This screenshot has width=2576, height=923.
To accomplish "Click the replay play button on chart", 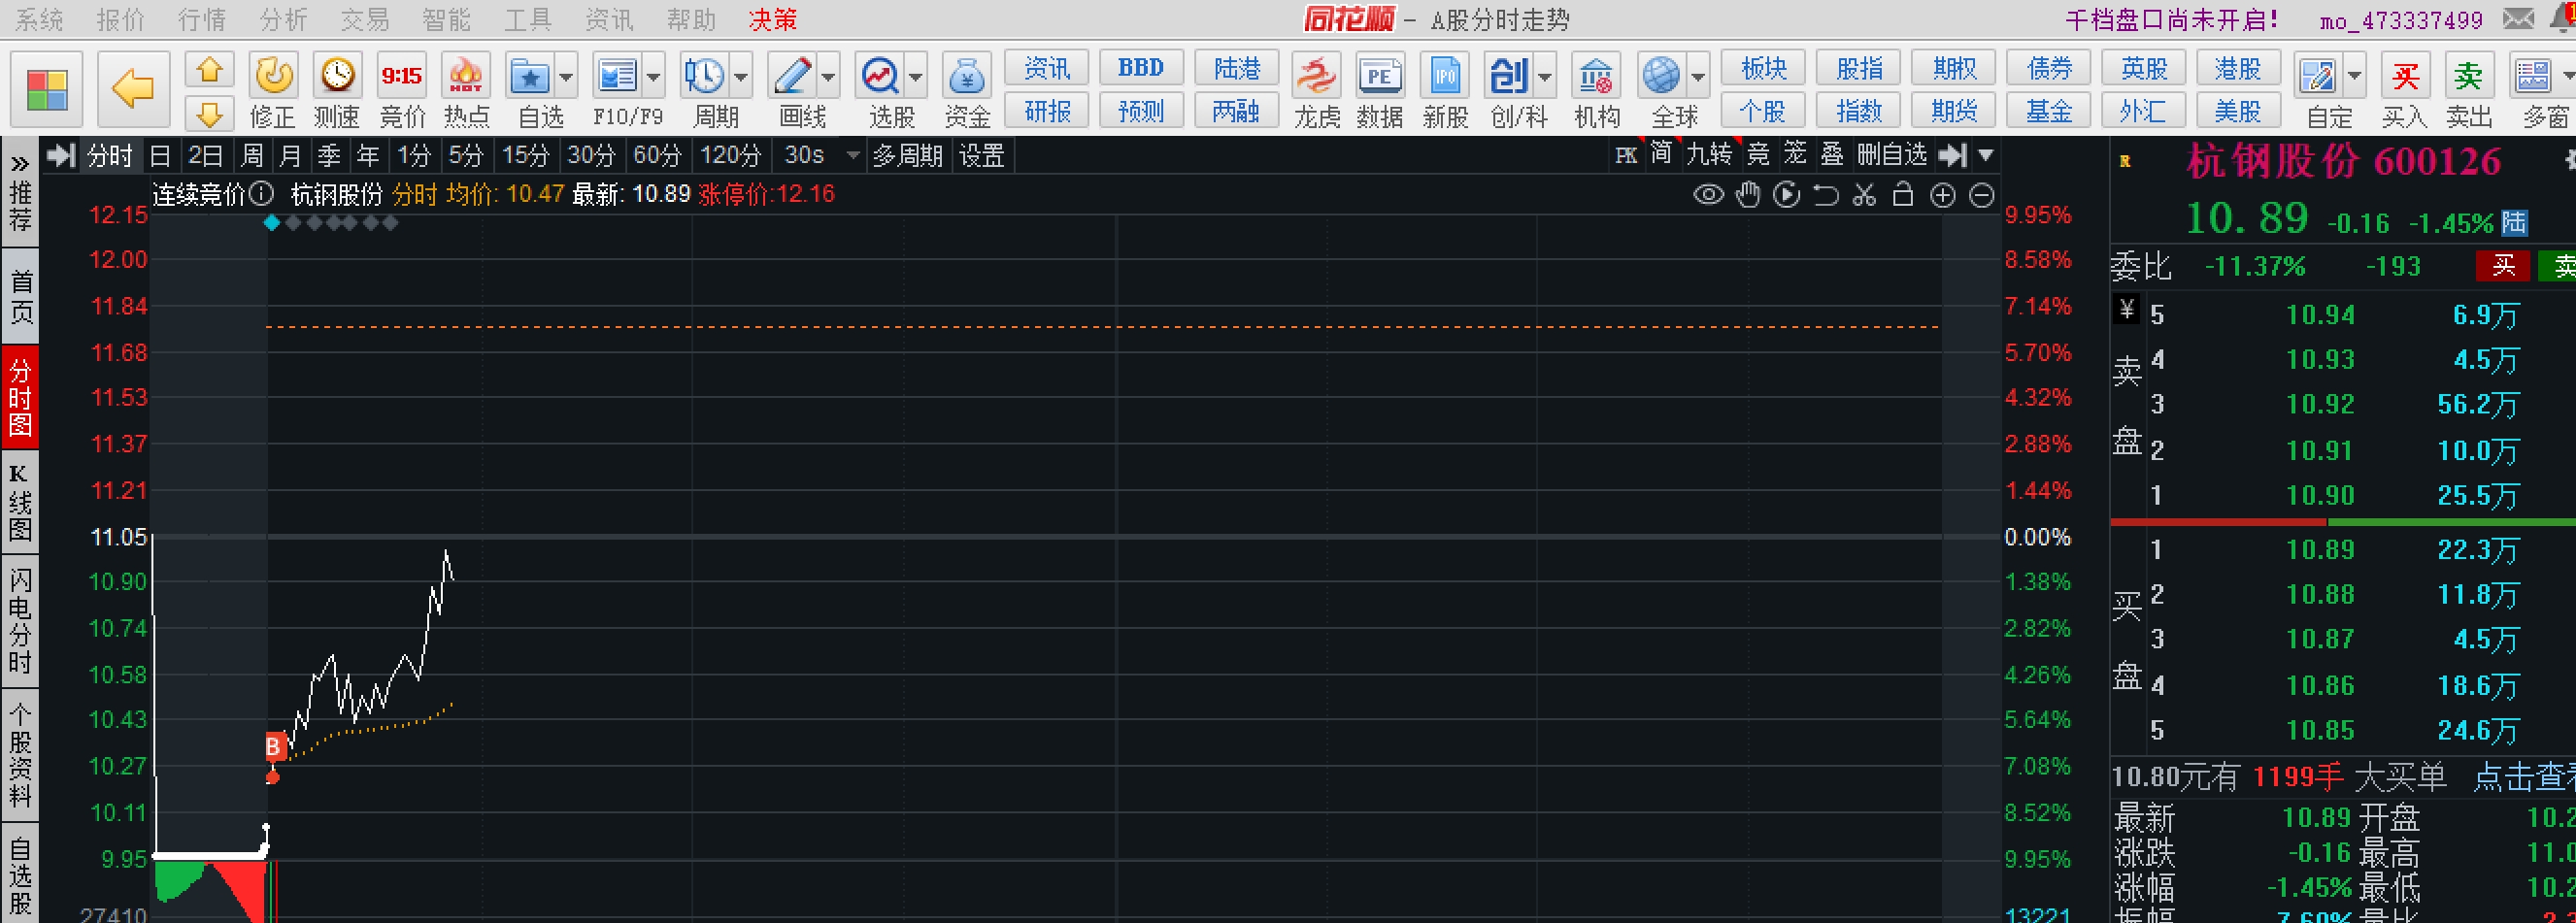I will coord(1786,195).
